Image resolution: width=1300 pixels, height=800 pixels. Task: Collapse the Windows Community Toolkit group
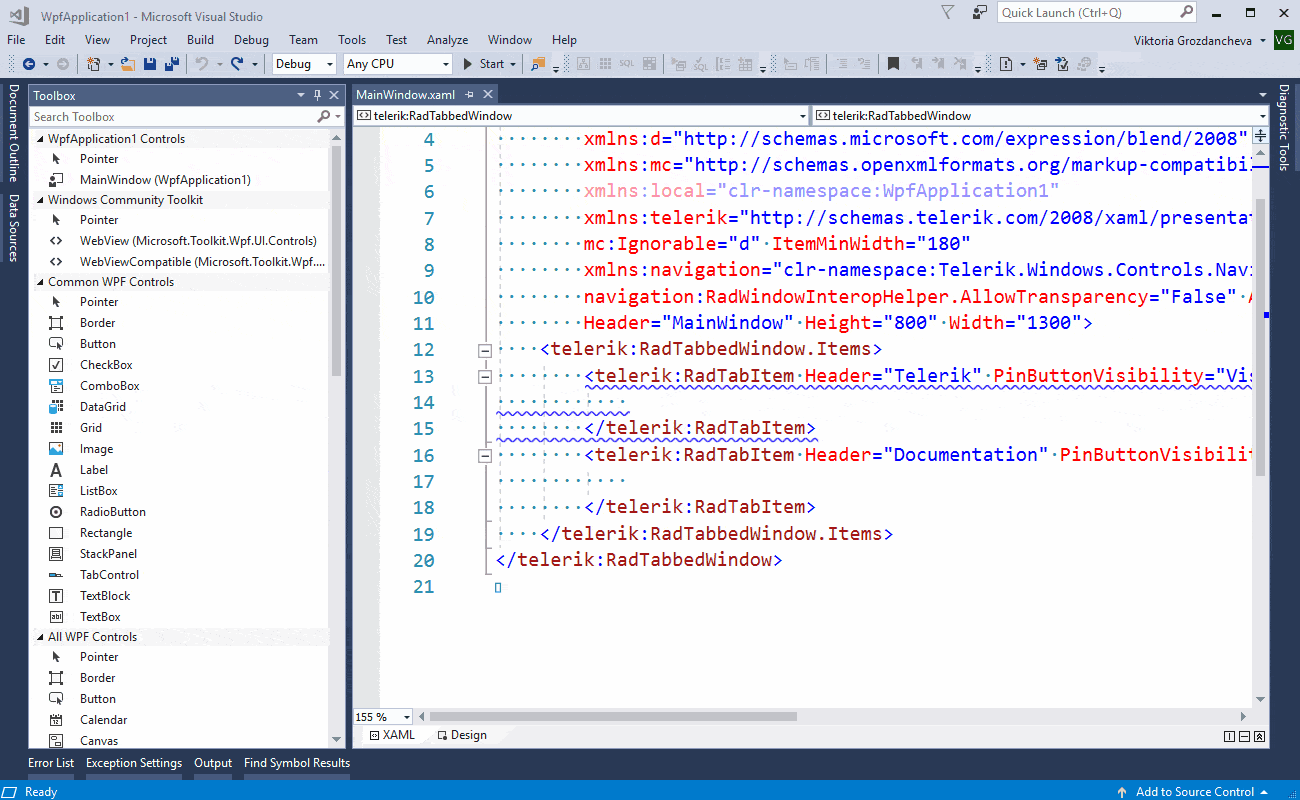point(39,200)
